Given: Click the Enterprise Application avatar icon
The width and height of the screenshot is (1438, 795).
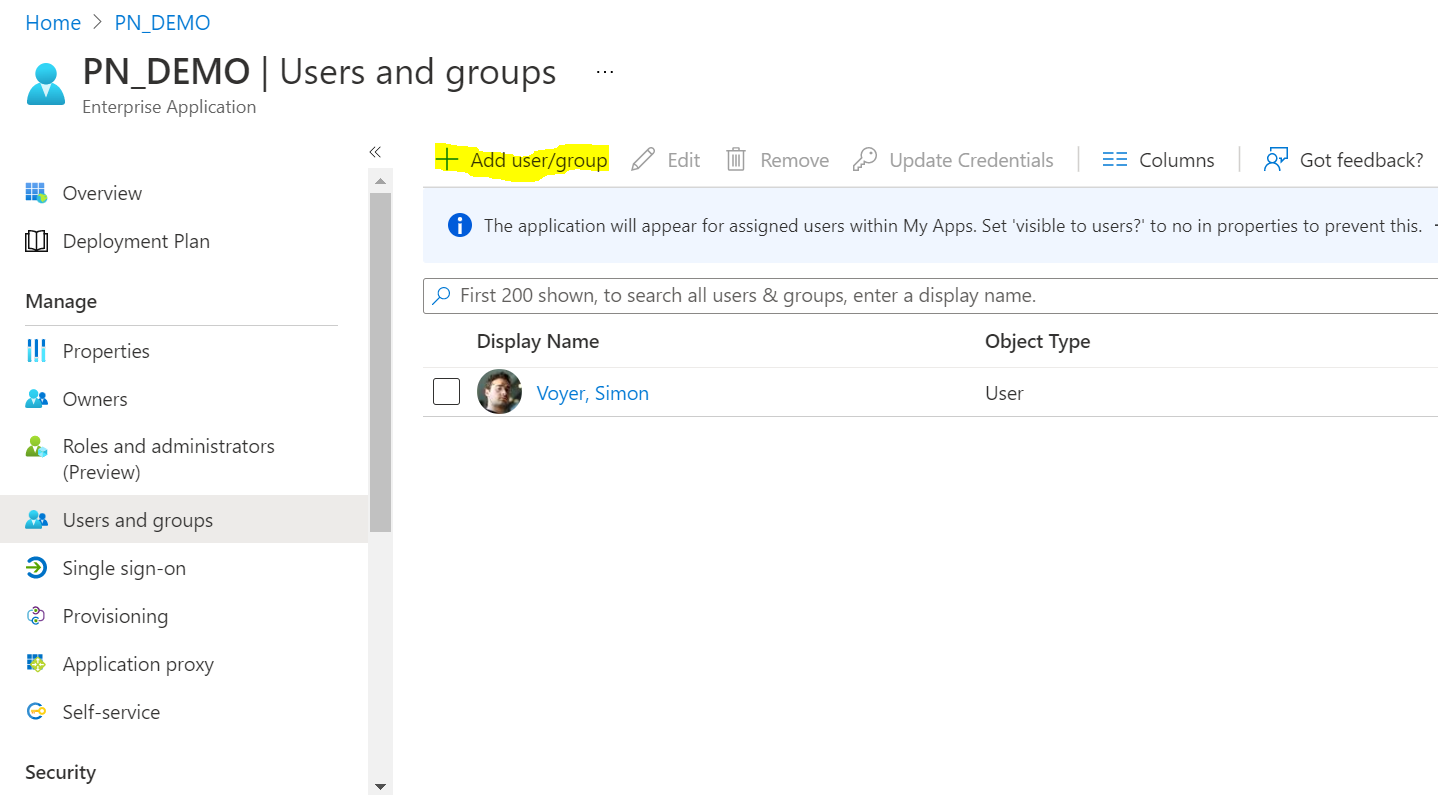Looking at the screenshot, I should tap(45, 84).
